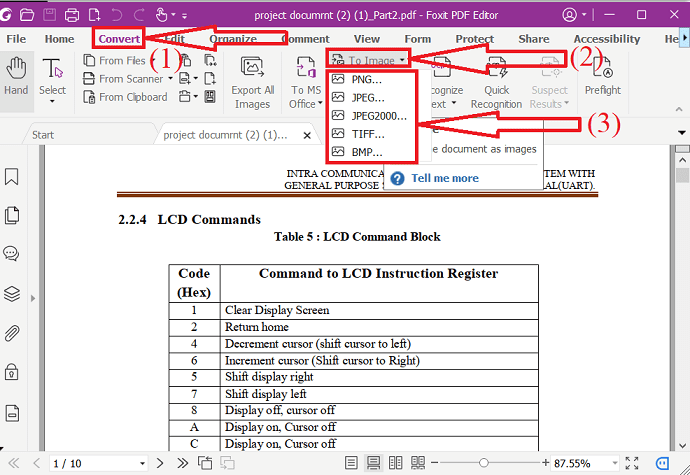
Task: Click the zoom out minus button
Action: click(435, 463)
